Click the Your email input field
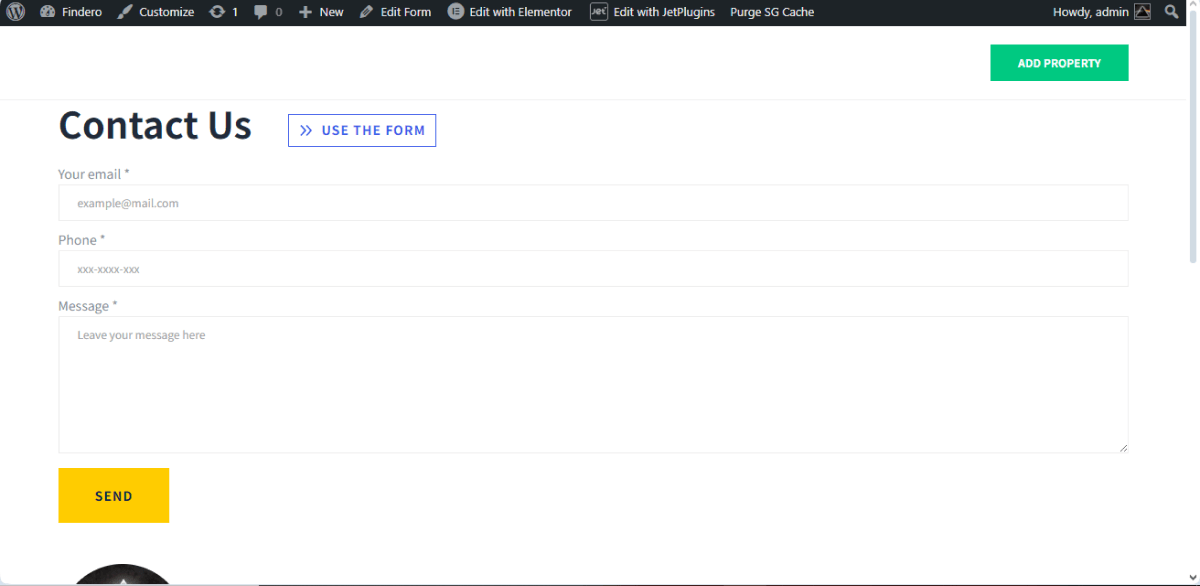 [593, 202]
